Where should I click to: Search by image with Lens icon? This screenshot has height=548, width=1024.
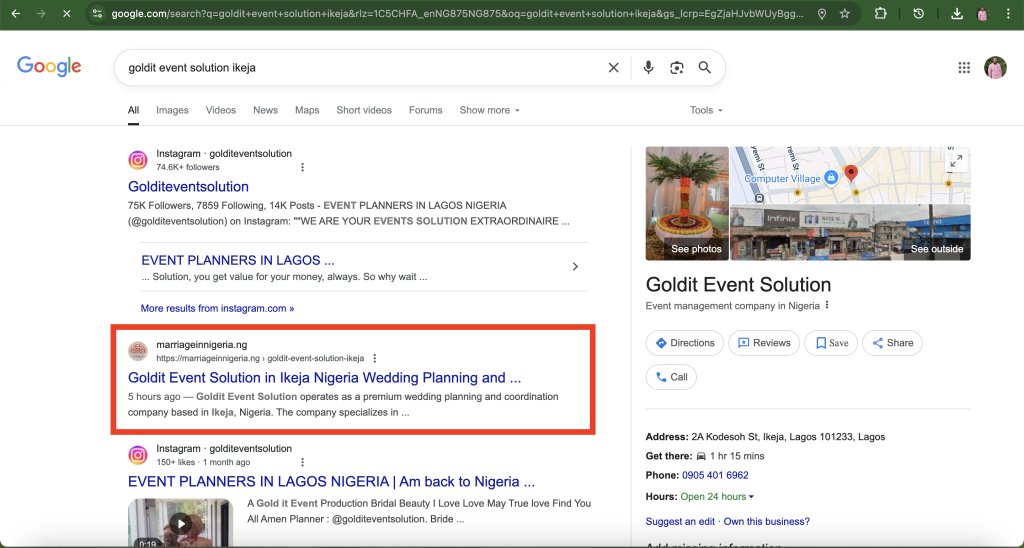677,67
